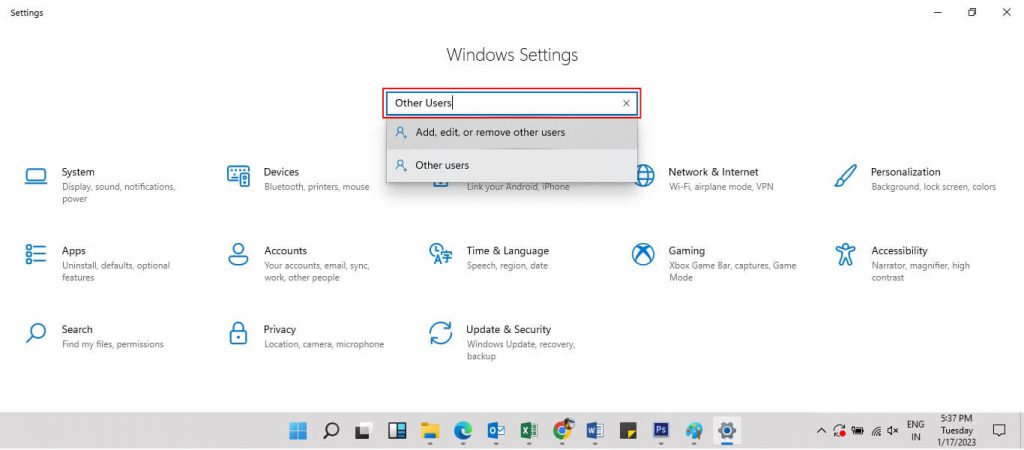The image size is (1024, 450).
Task: Click 'Background, lock screen, colors' description
Action: [x=934, y=187]
